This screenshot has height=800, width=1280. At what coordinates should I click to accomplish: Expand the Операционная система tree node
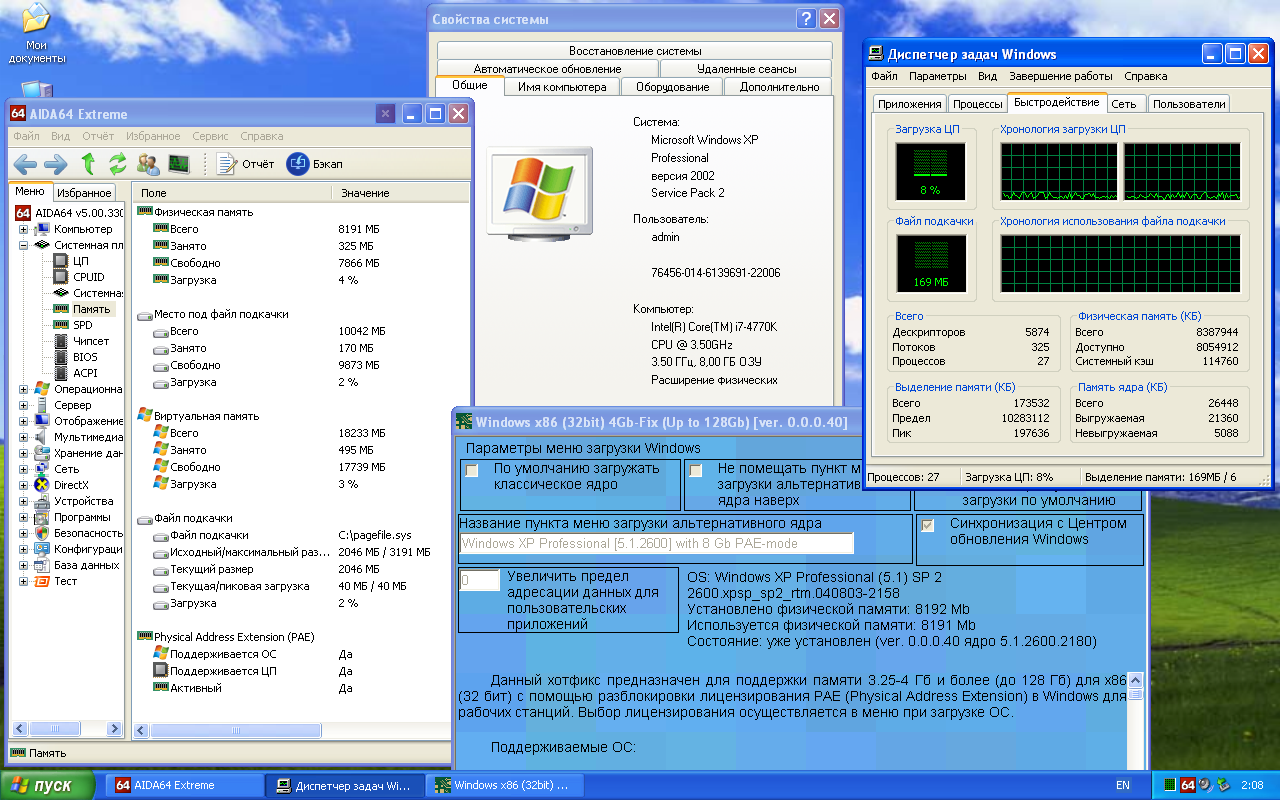[24, 389]
